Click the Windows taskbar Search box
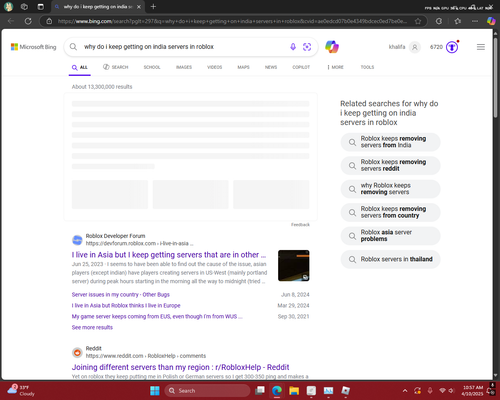Viewport: 500px width, 400px height. [x=207, y=390]
